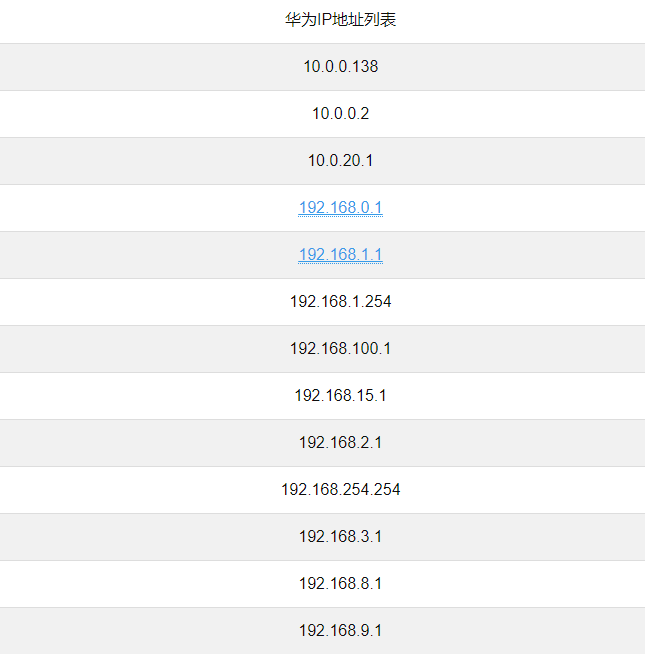Select the IP address 192.168.100.1
The image size is (645, 654).
[x=340, y=349]
